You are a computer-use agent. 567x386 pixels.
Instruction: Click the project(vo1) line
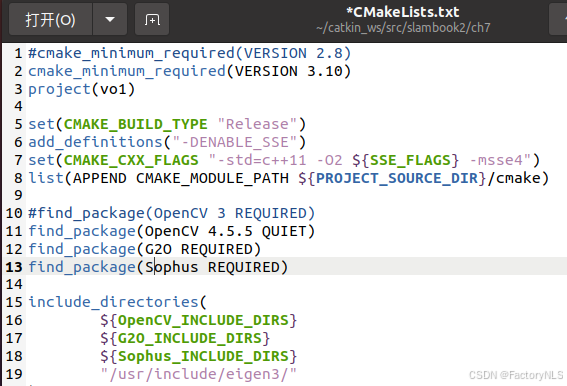(82, 89)
